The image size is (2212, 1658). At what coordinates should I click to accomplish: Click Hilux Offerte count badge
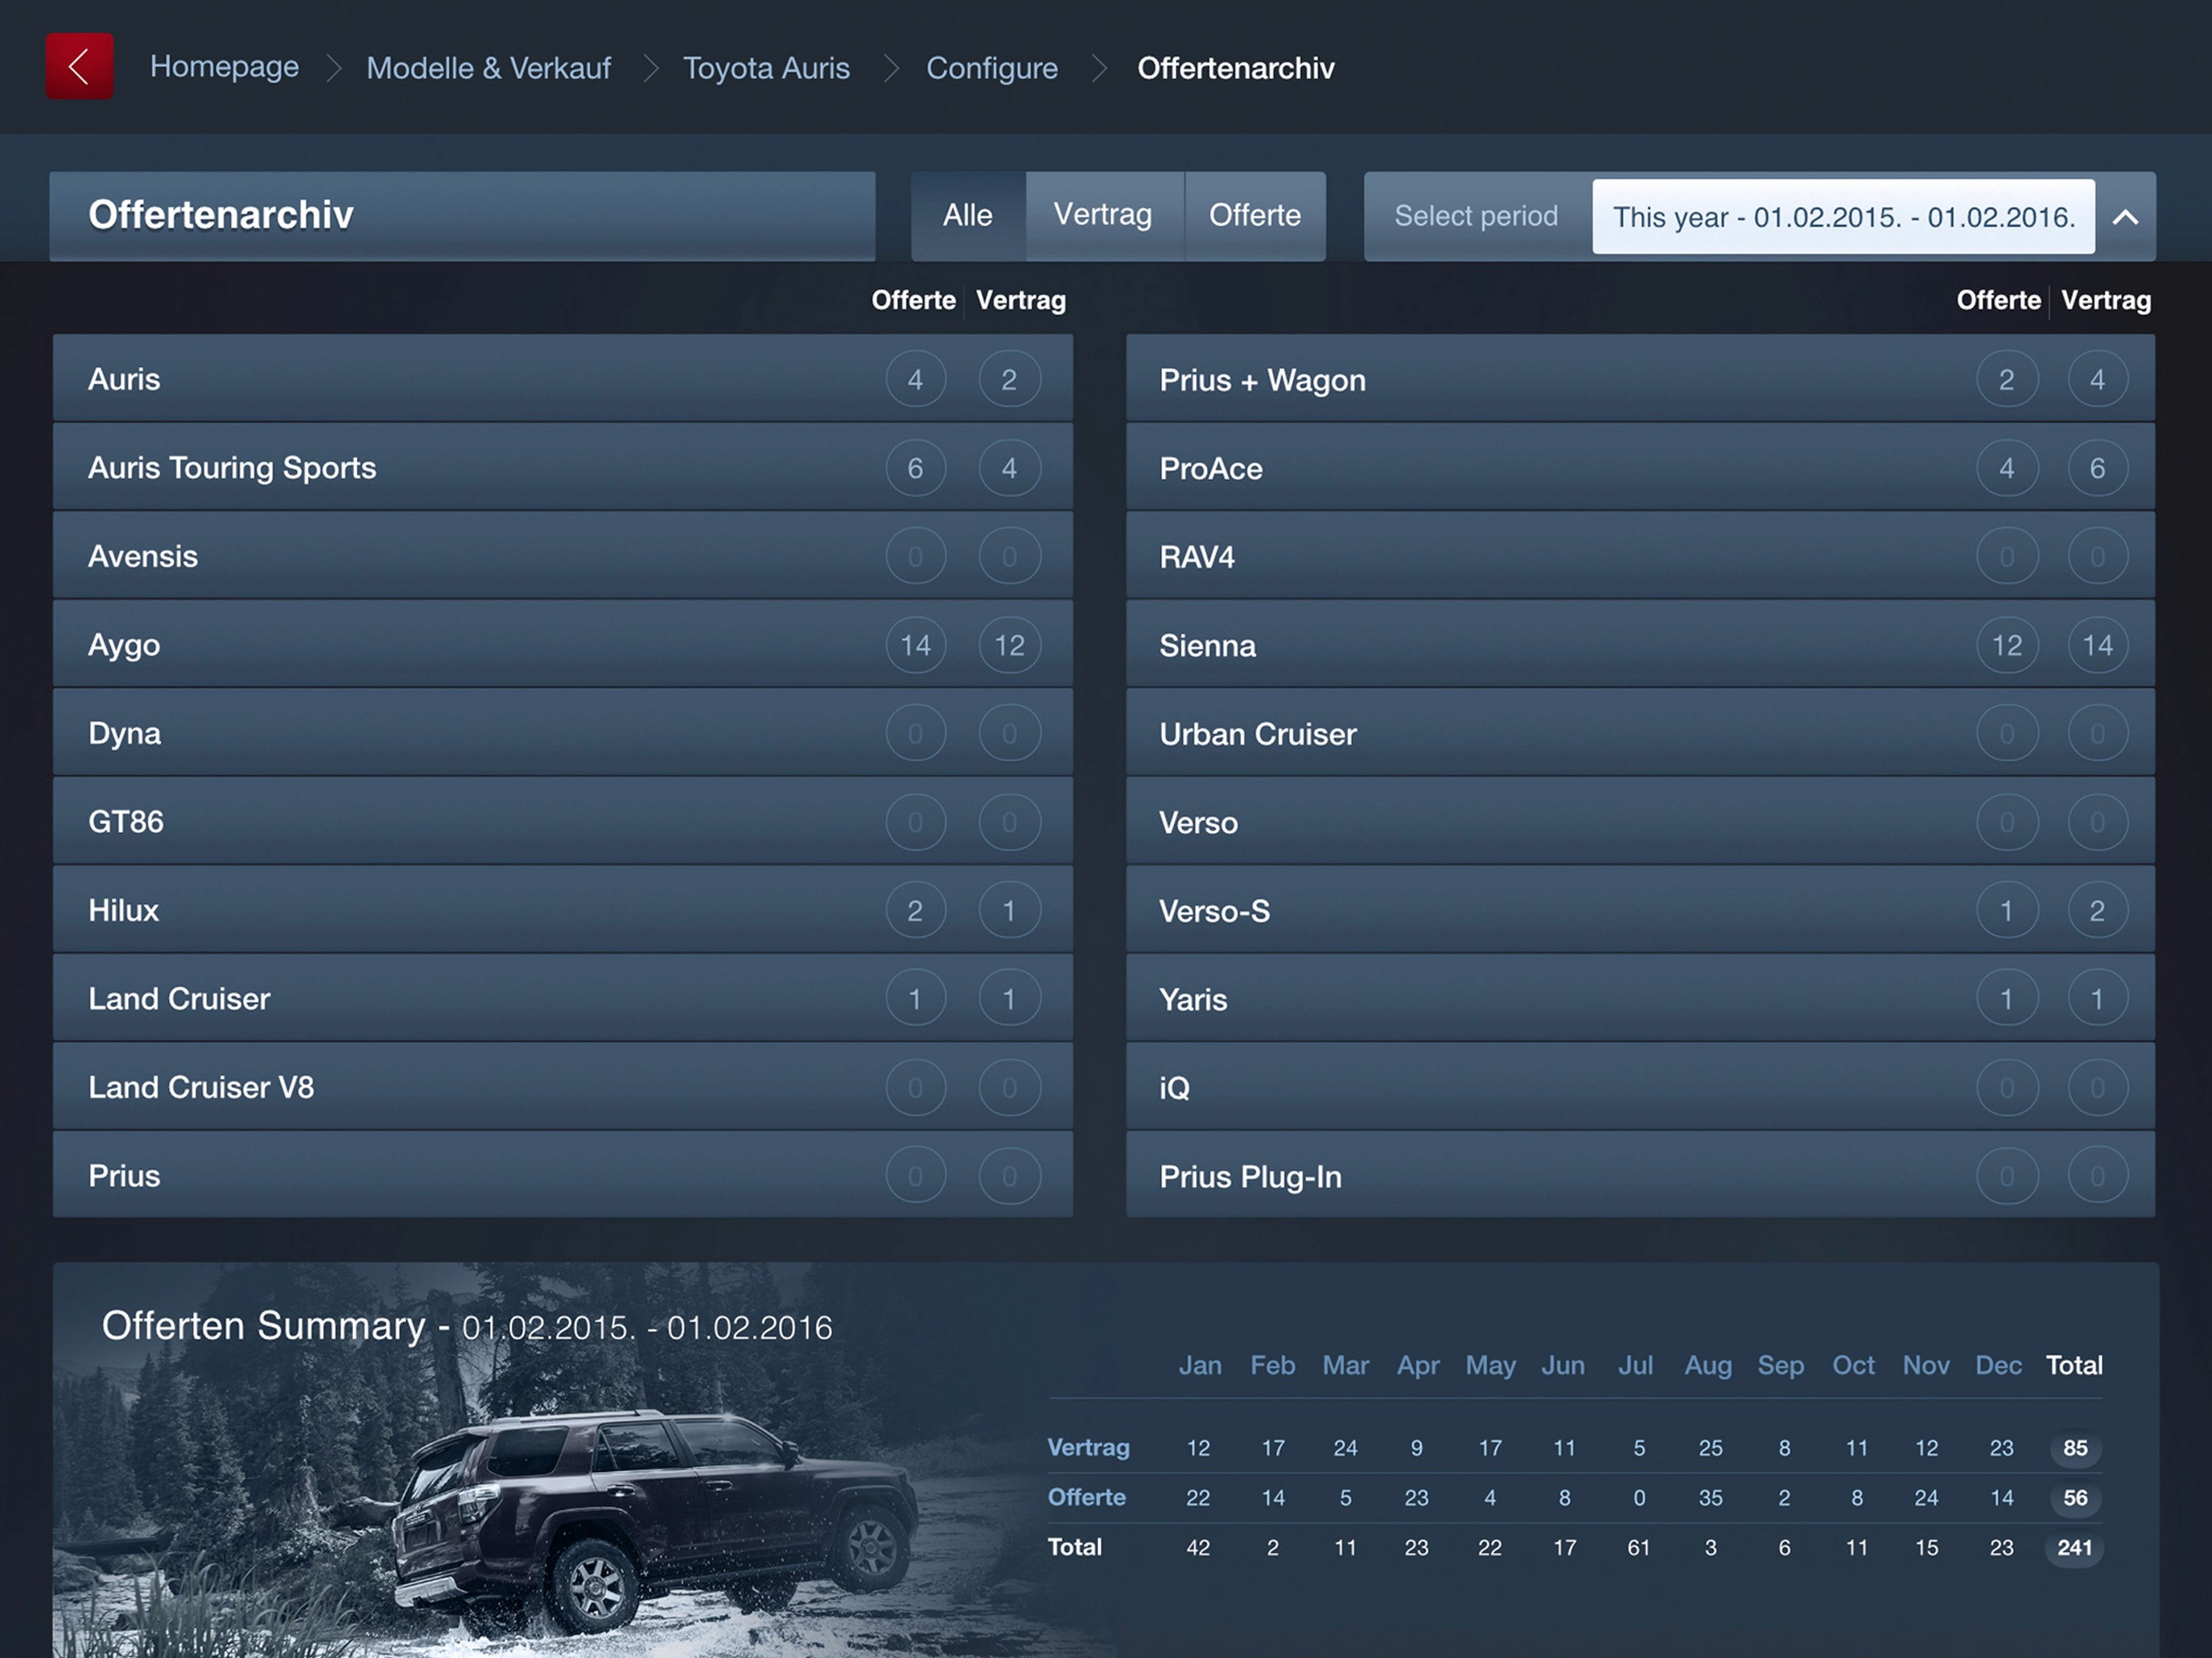[915, 911]
